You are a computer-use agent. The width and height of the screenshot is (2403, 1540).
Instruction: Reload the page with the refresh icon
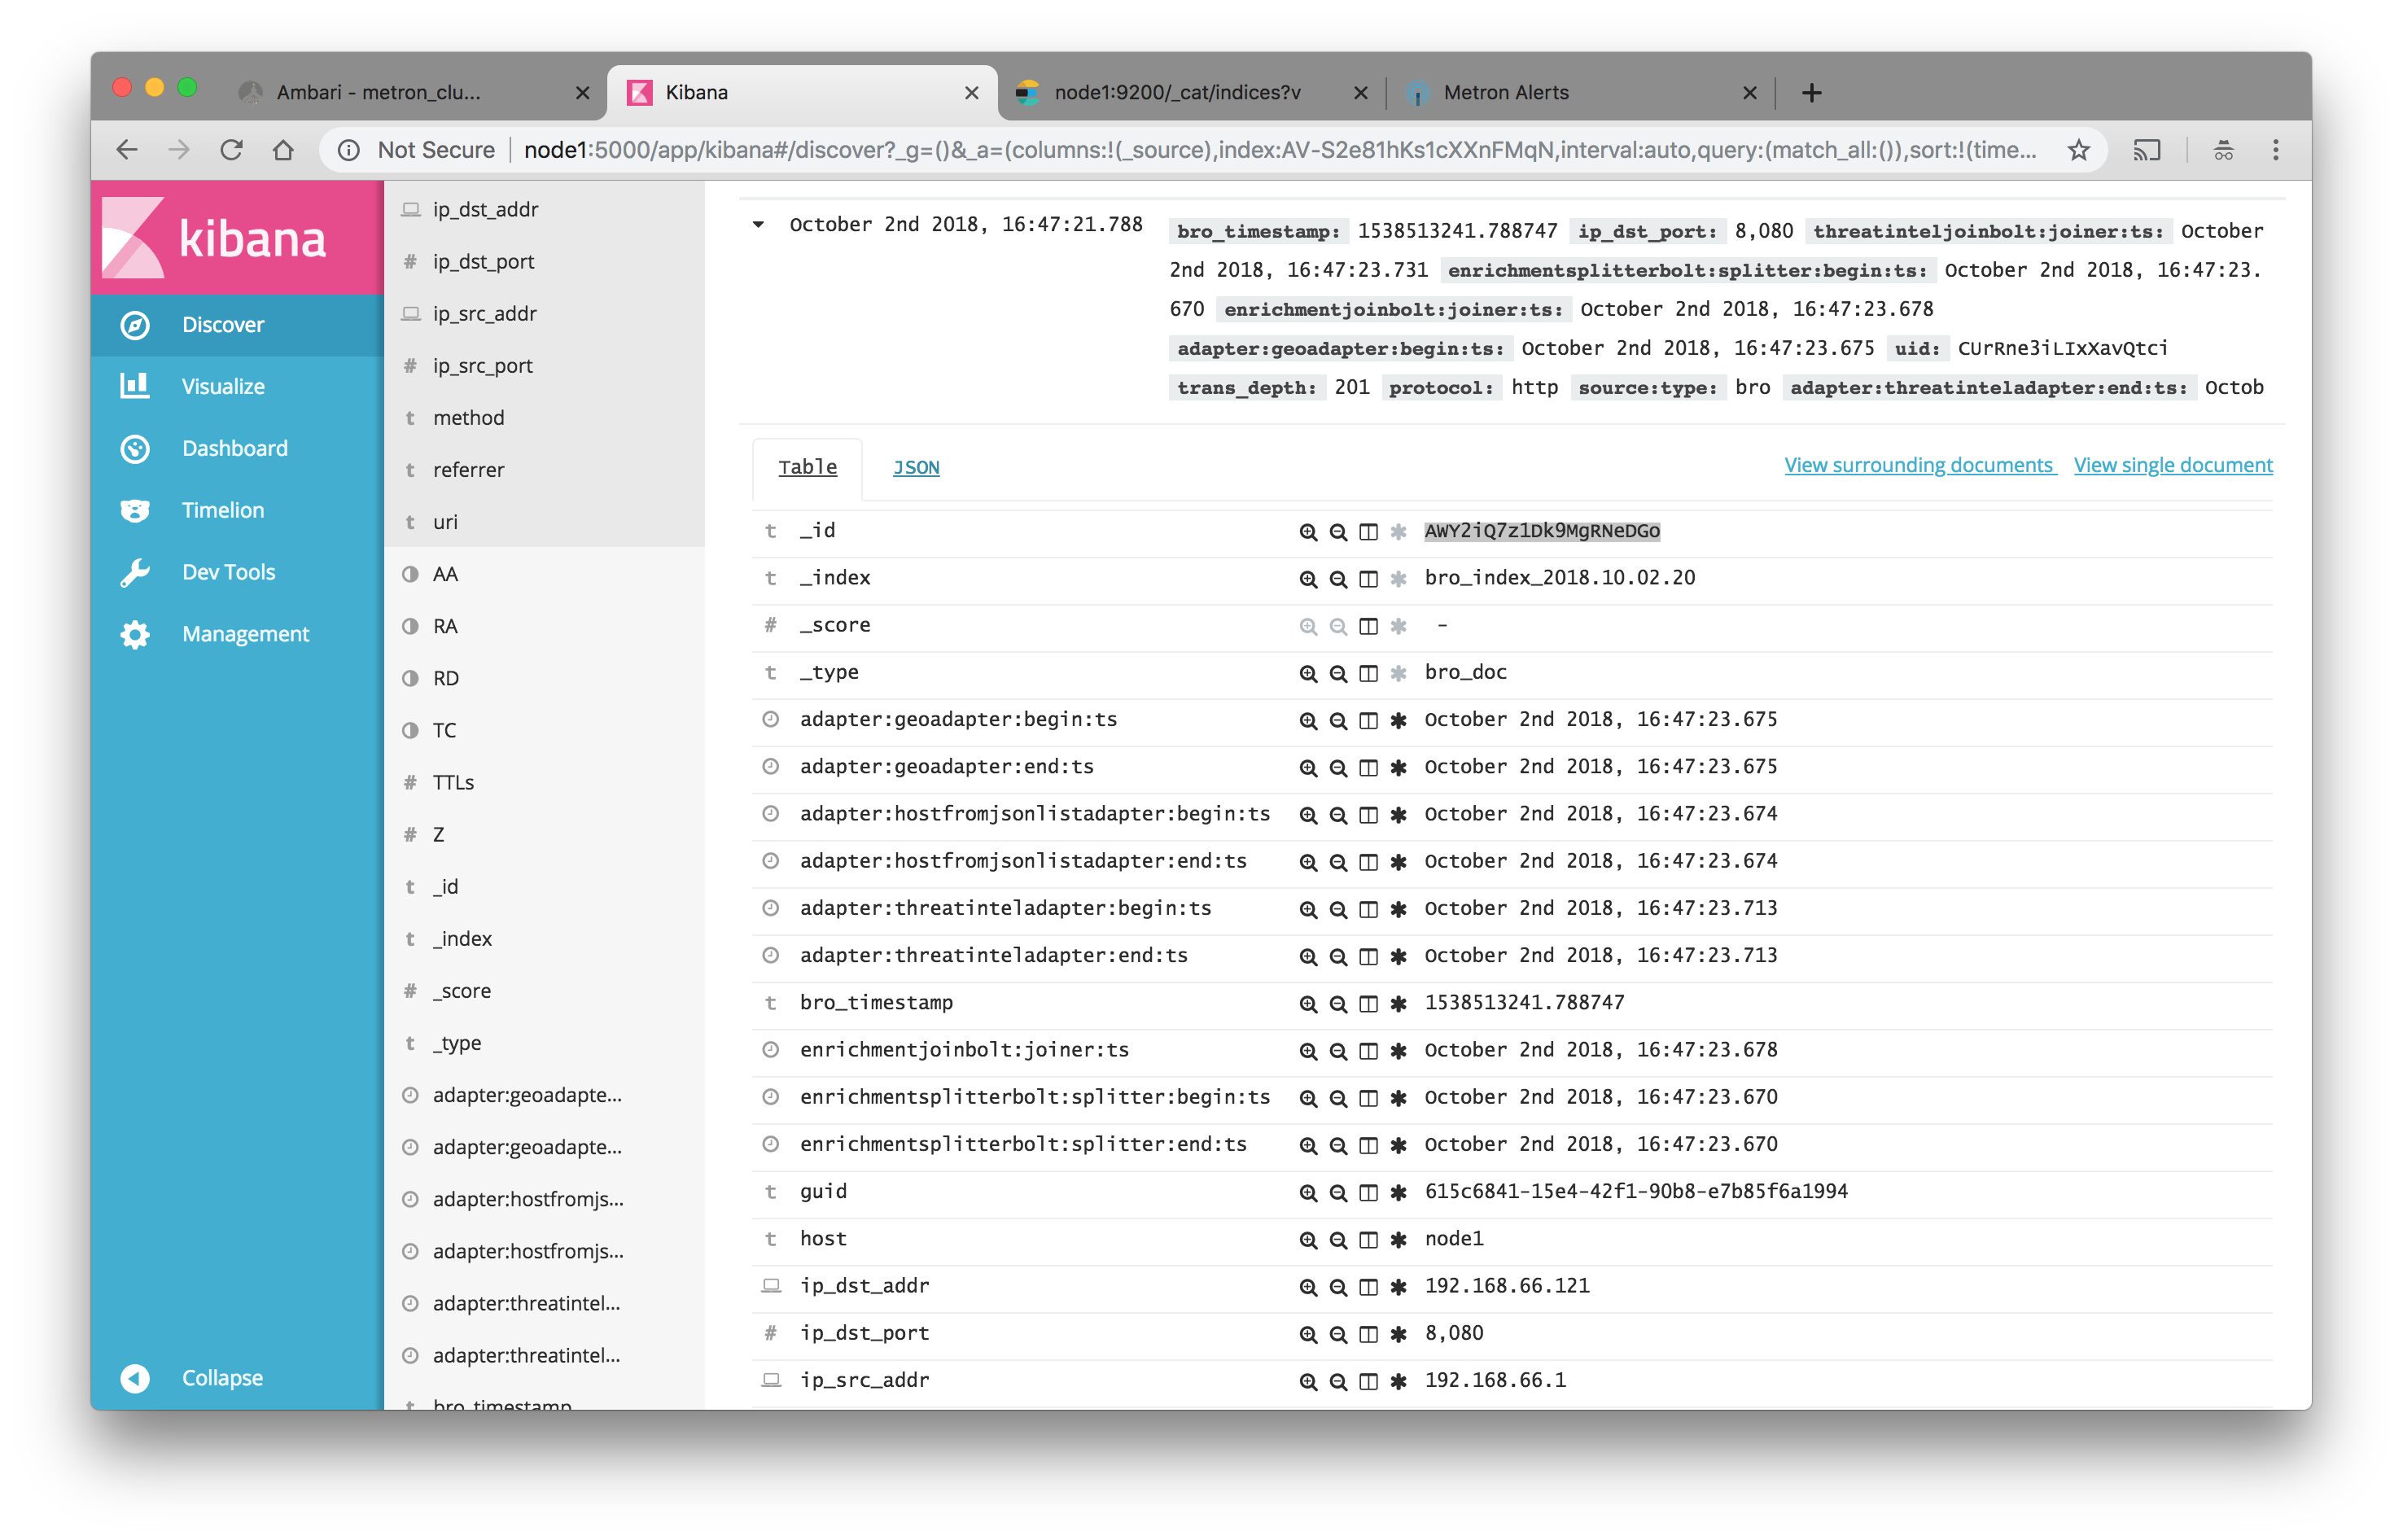232,150
